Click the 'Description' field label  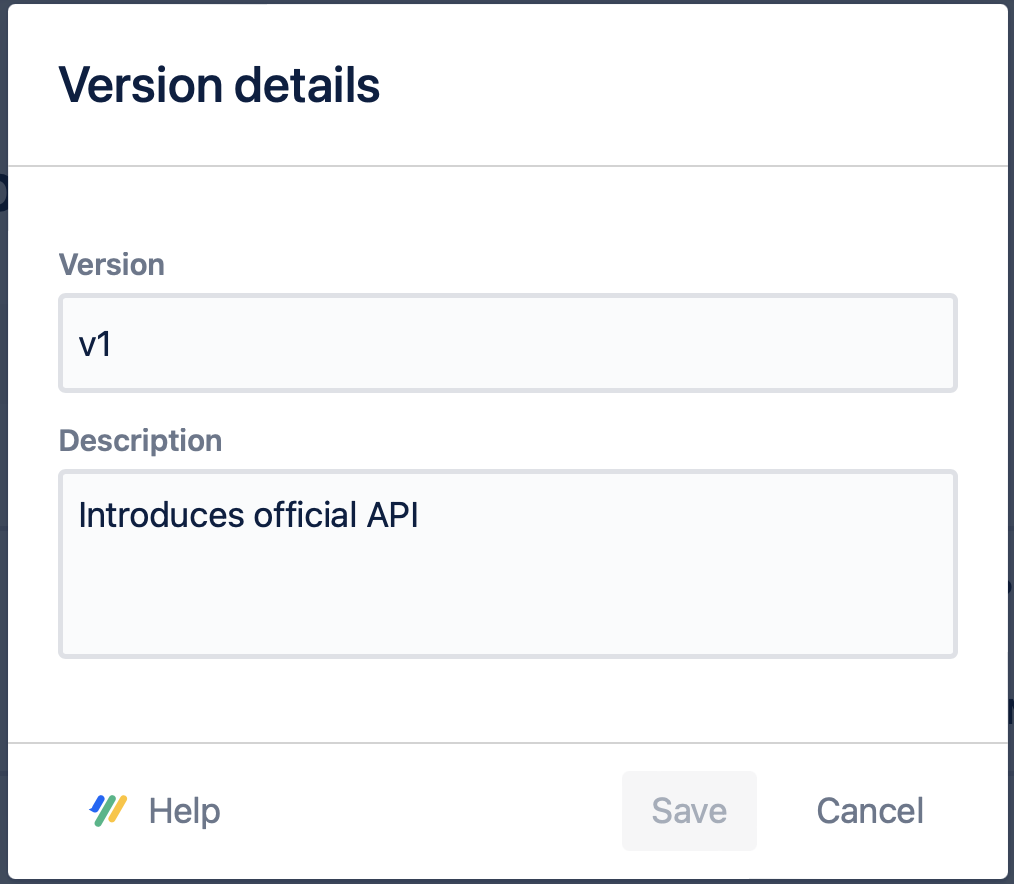pyautogui.click(x=141, y=441)
